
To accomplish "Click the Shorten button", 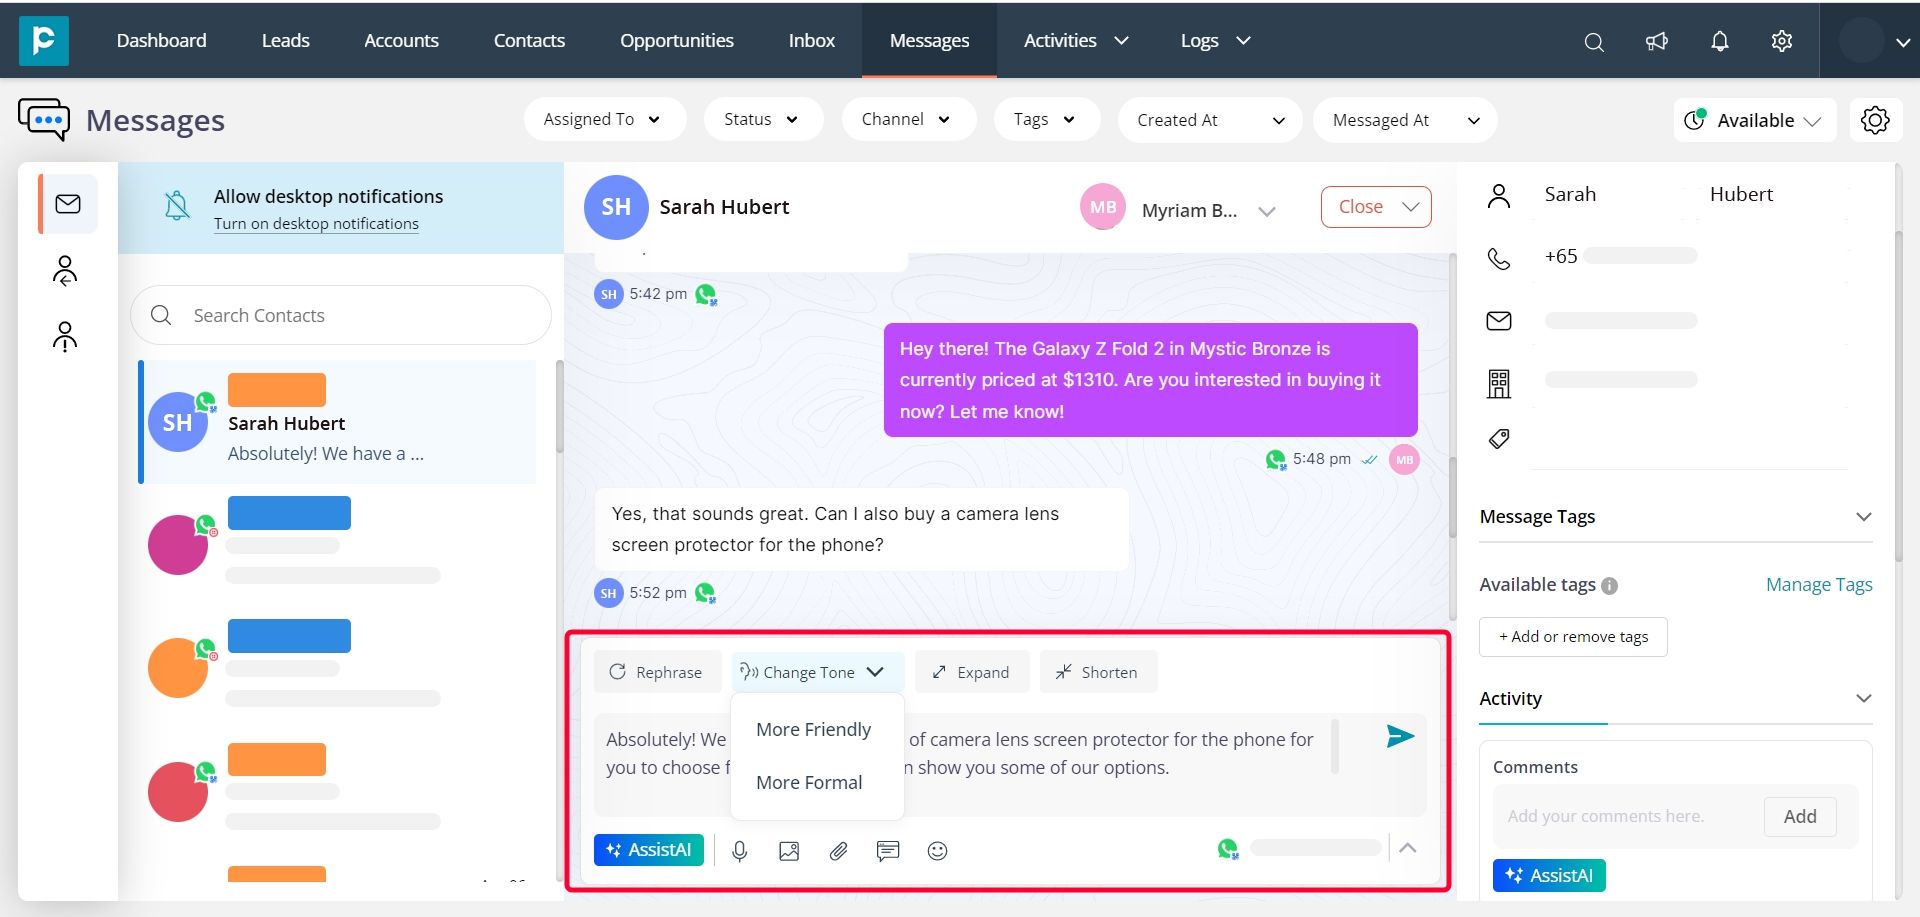I will tap(1098, 672).
